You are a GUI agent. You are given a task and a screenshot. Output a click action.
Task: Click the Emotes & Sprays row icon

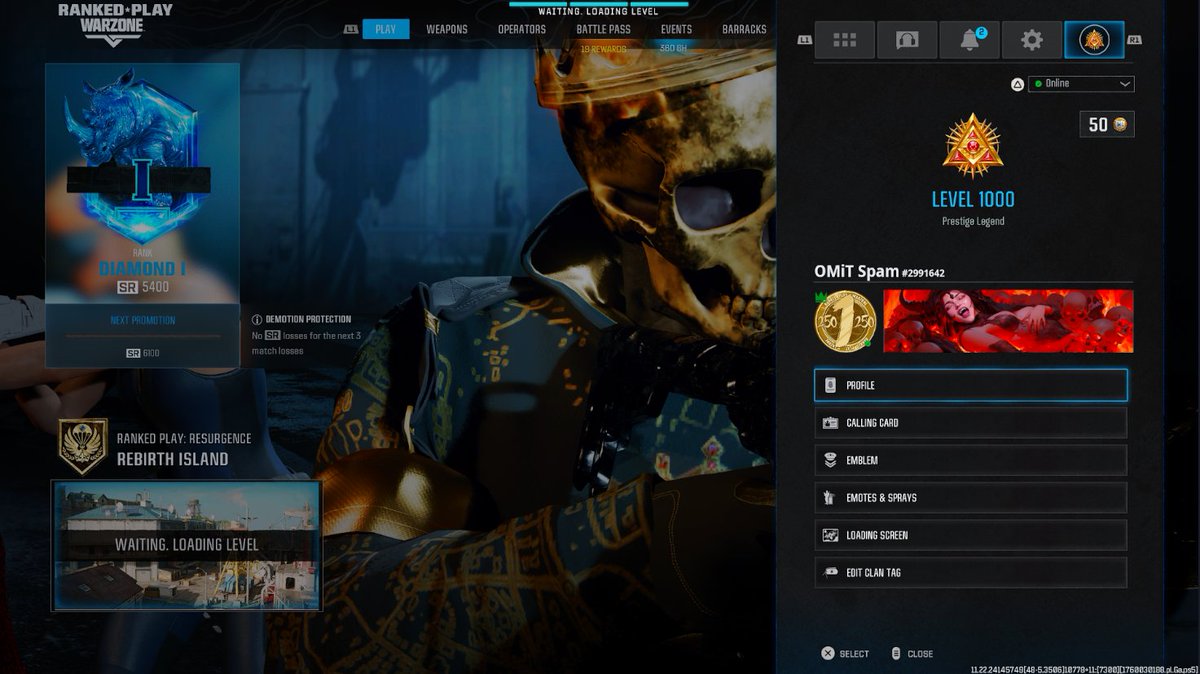point(829,498)
